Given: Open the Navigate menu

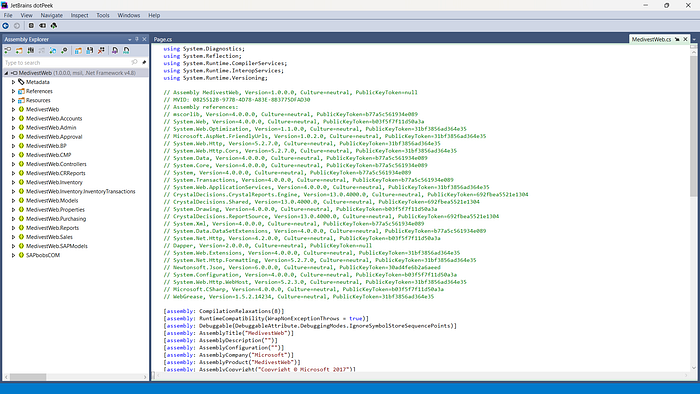Looking at the screenshot, I should [x=51, y=15].
